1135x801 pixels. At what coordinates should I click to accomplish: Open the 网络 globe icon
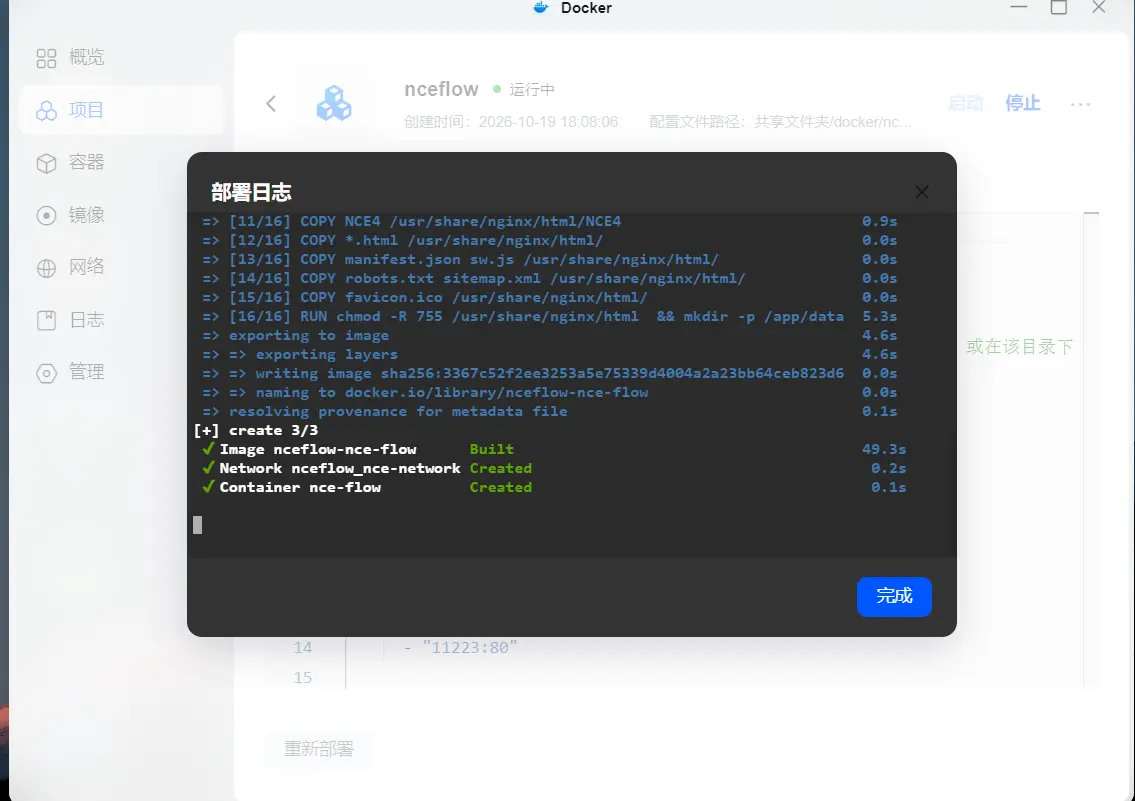46,268
